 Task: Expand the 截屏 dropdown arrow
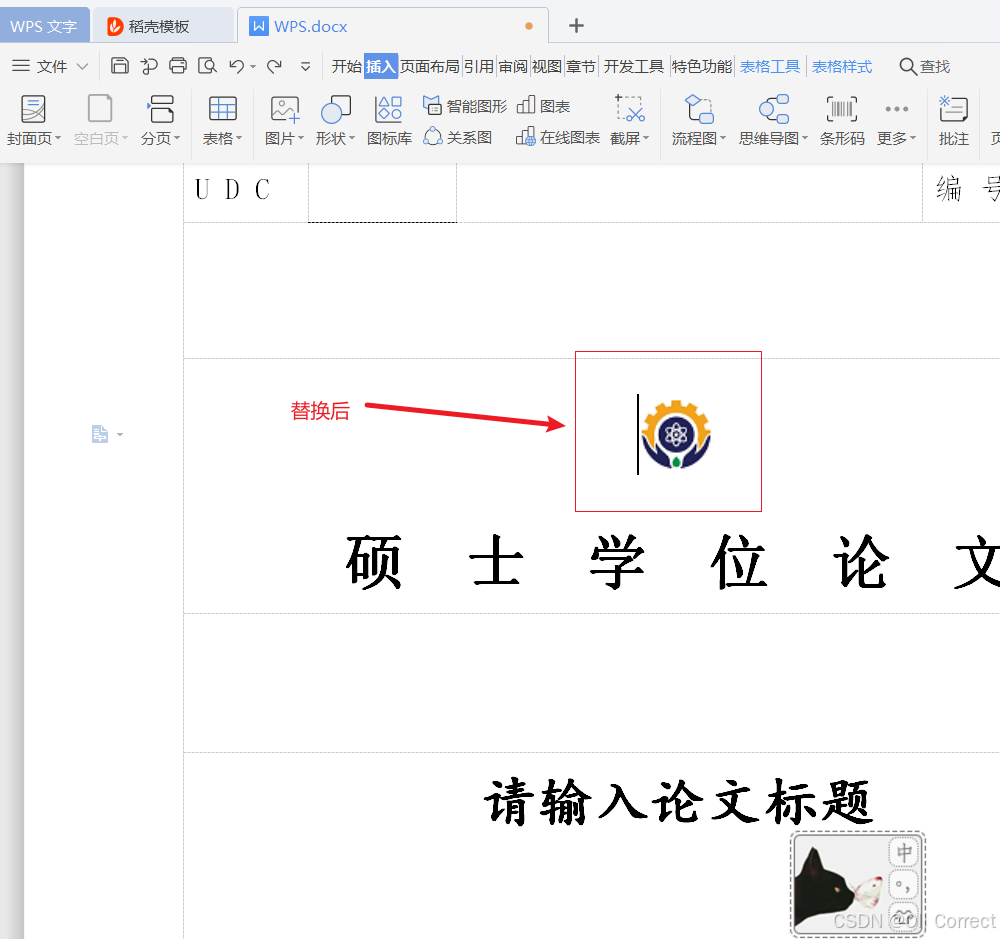point(646,138)
